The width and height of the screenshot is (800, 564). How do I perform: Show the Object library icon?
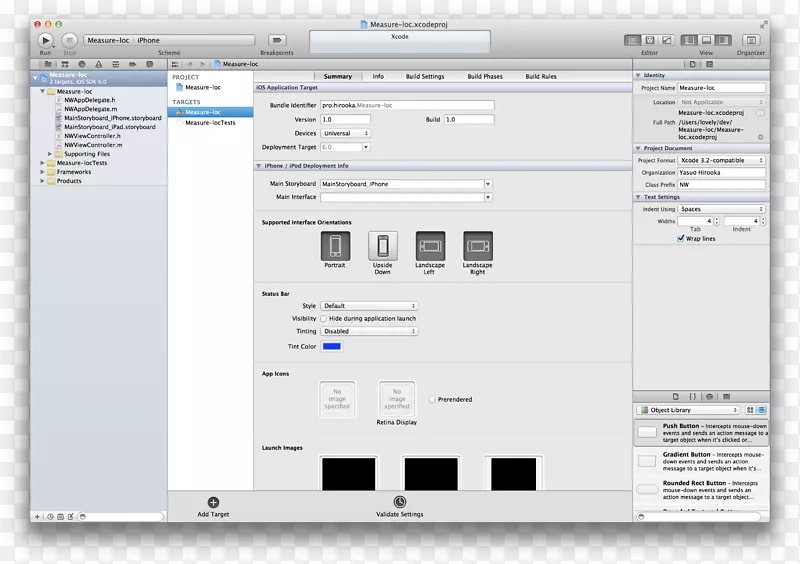(x=709, y=397)
